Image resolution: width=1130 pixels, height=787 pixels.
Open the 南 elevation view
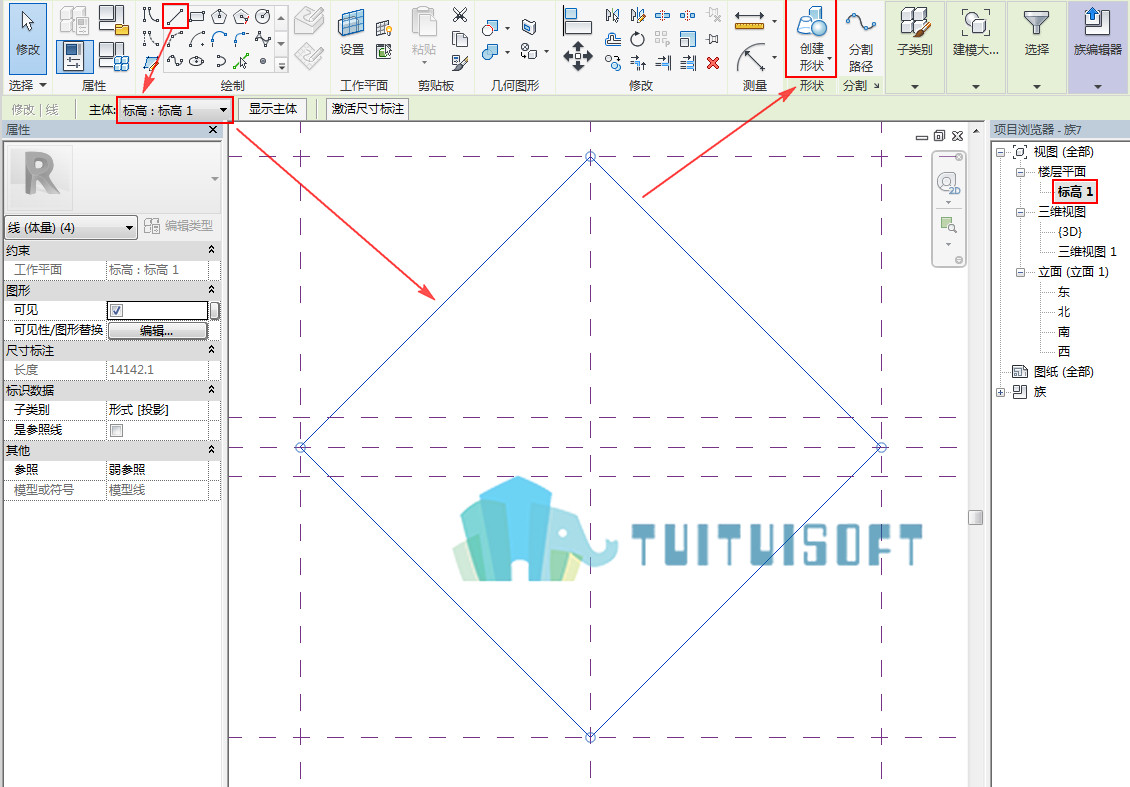[x=1064, y=332]
